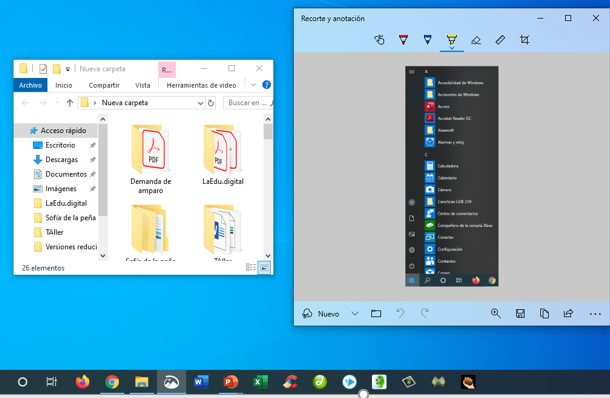Open the highlighter options chevron
The image size is (610, 398).
click(452, 48)
